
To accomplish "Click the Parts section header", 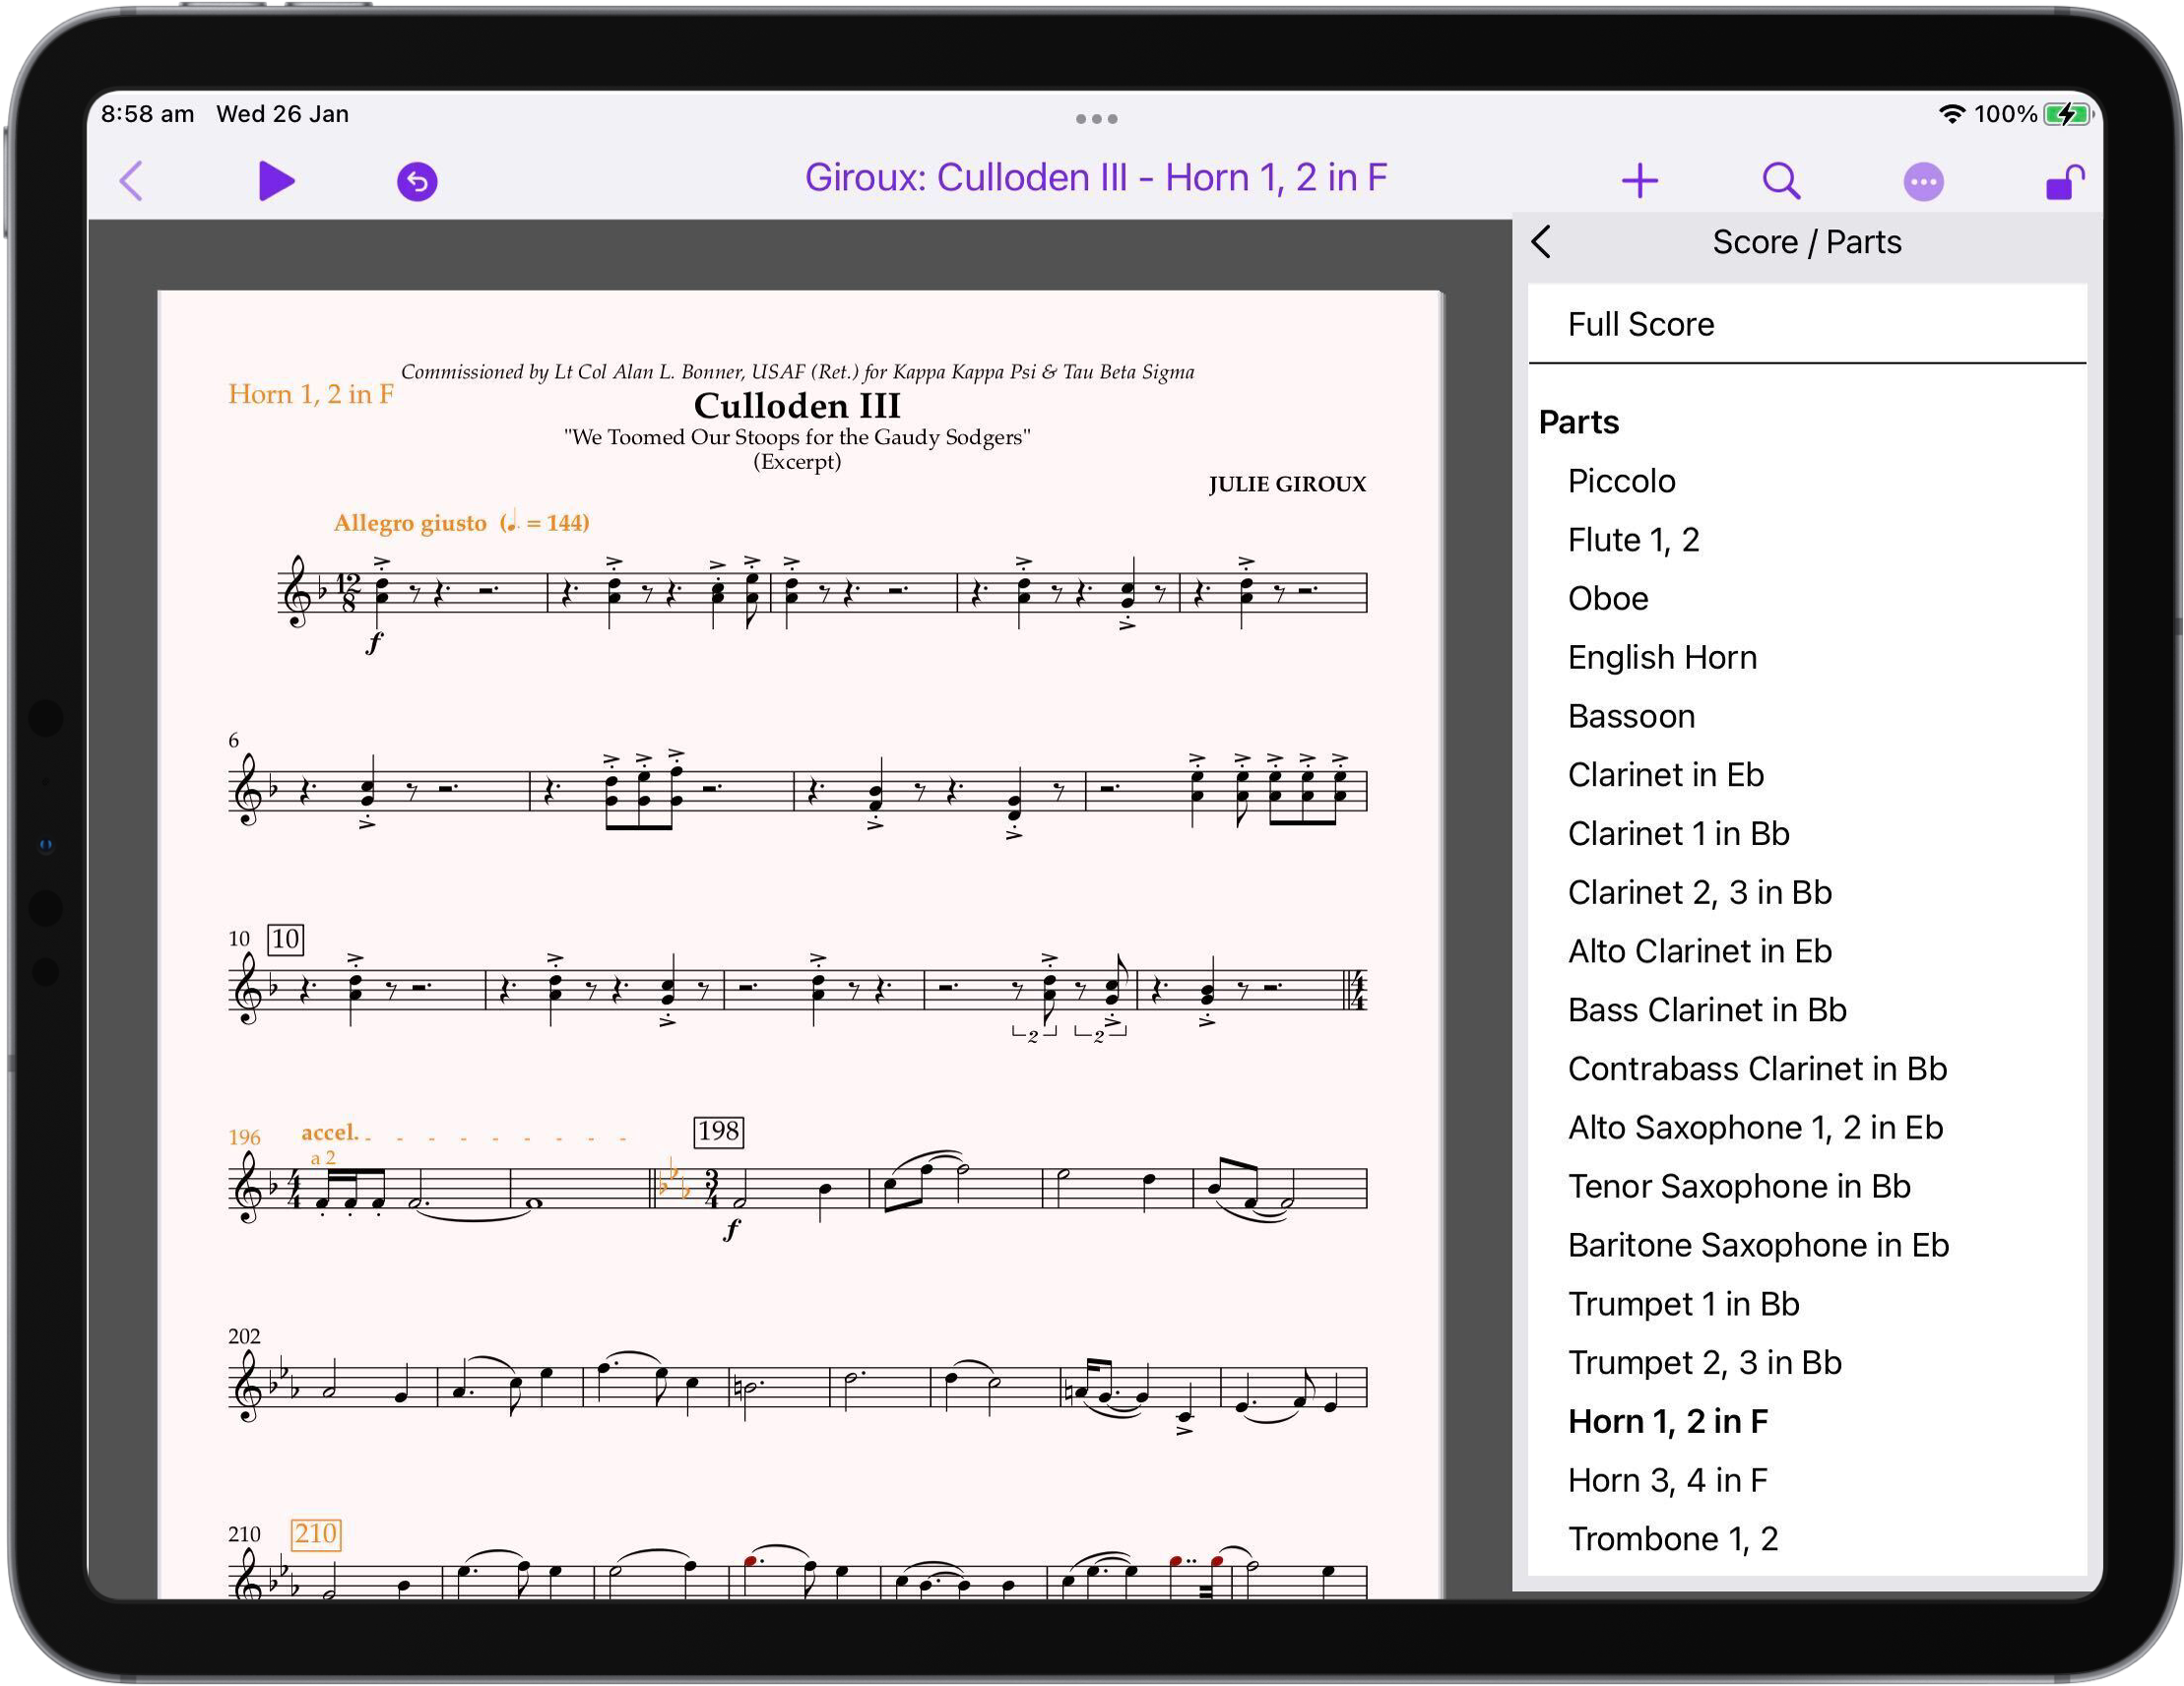I will click(x=1578, y=422).
